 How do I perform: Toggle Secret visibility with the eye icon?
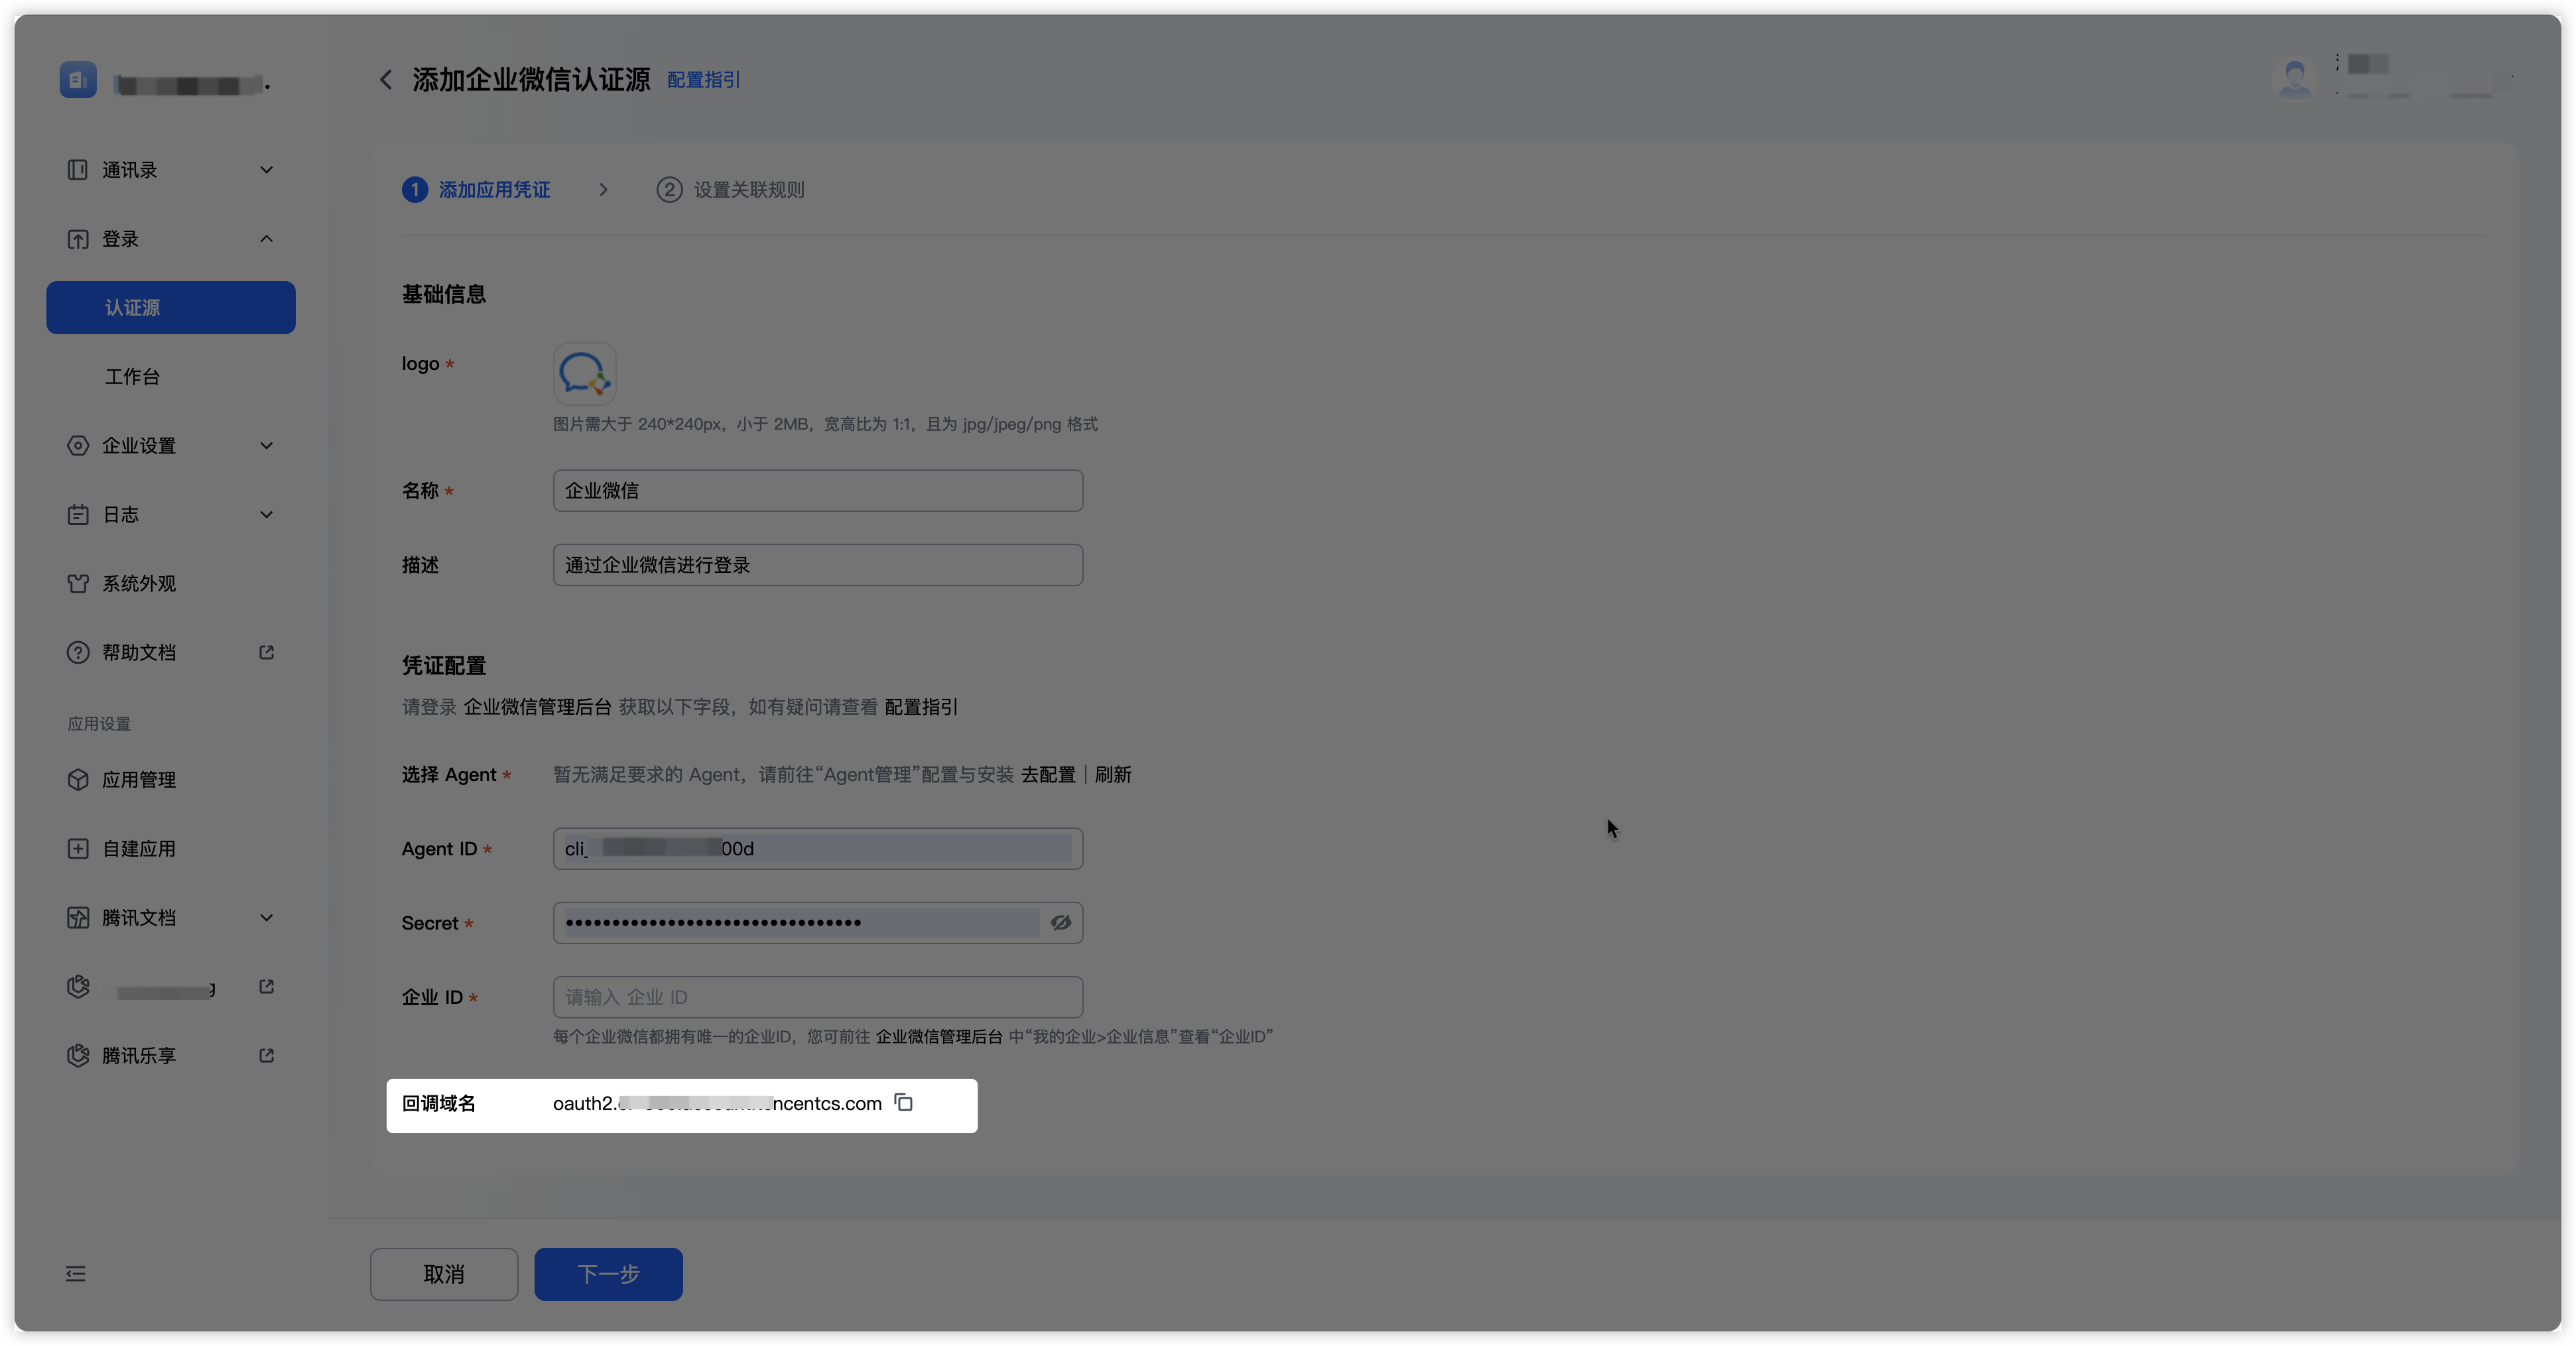coord(1061,923)
